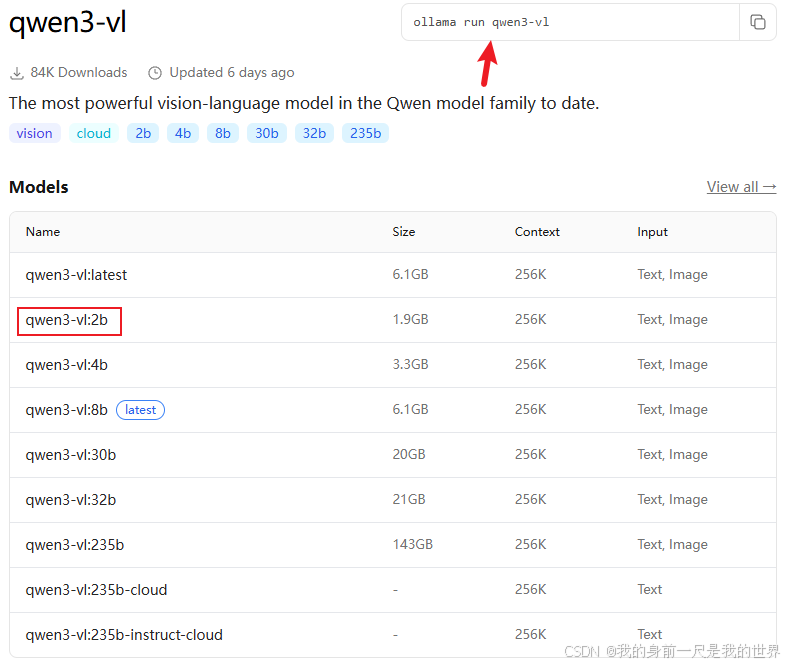Click 6.1GB in the qwen3-vl:latest row
Image resolution: width=788 pixels, height=665 pixels.
pyautogui.click(x=410, y=274)
